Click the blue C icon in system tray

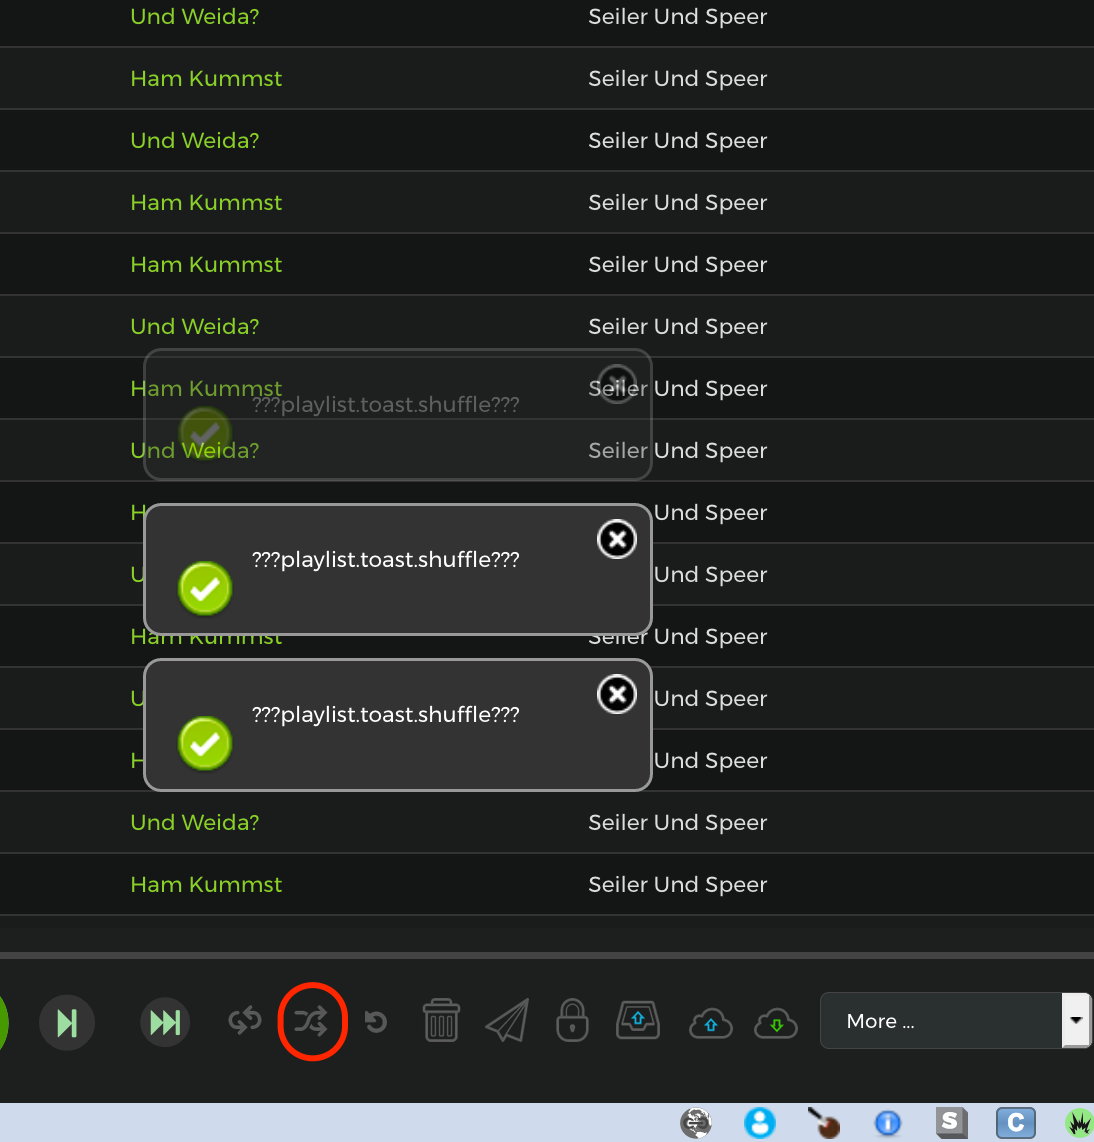(1015, 1123)
